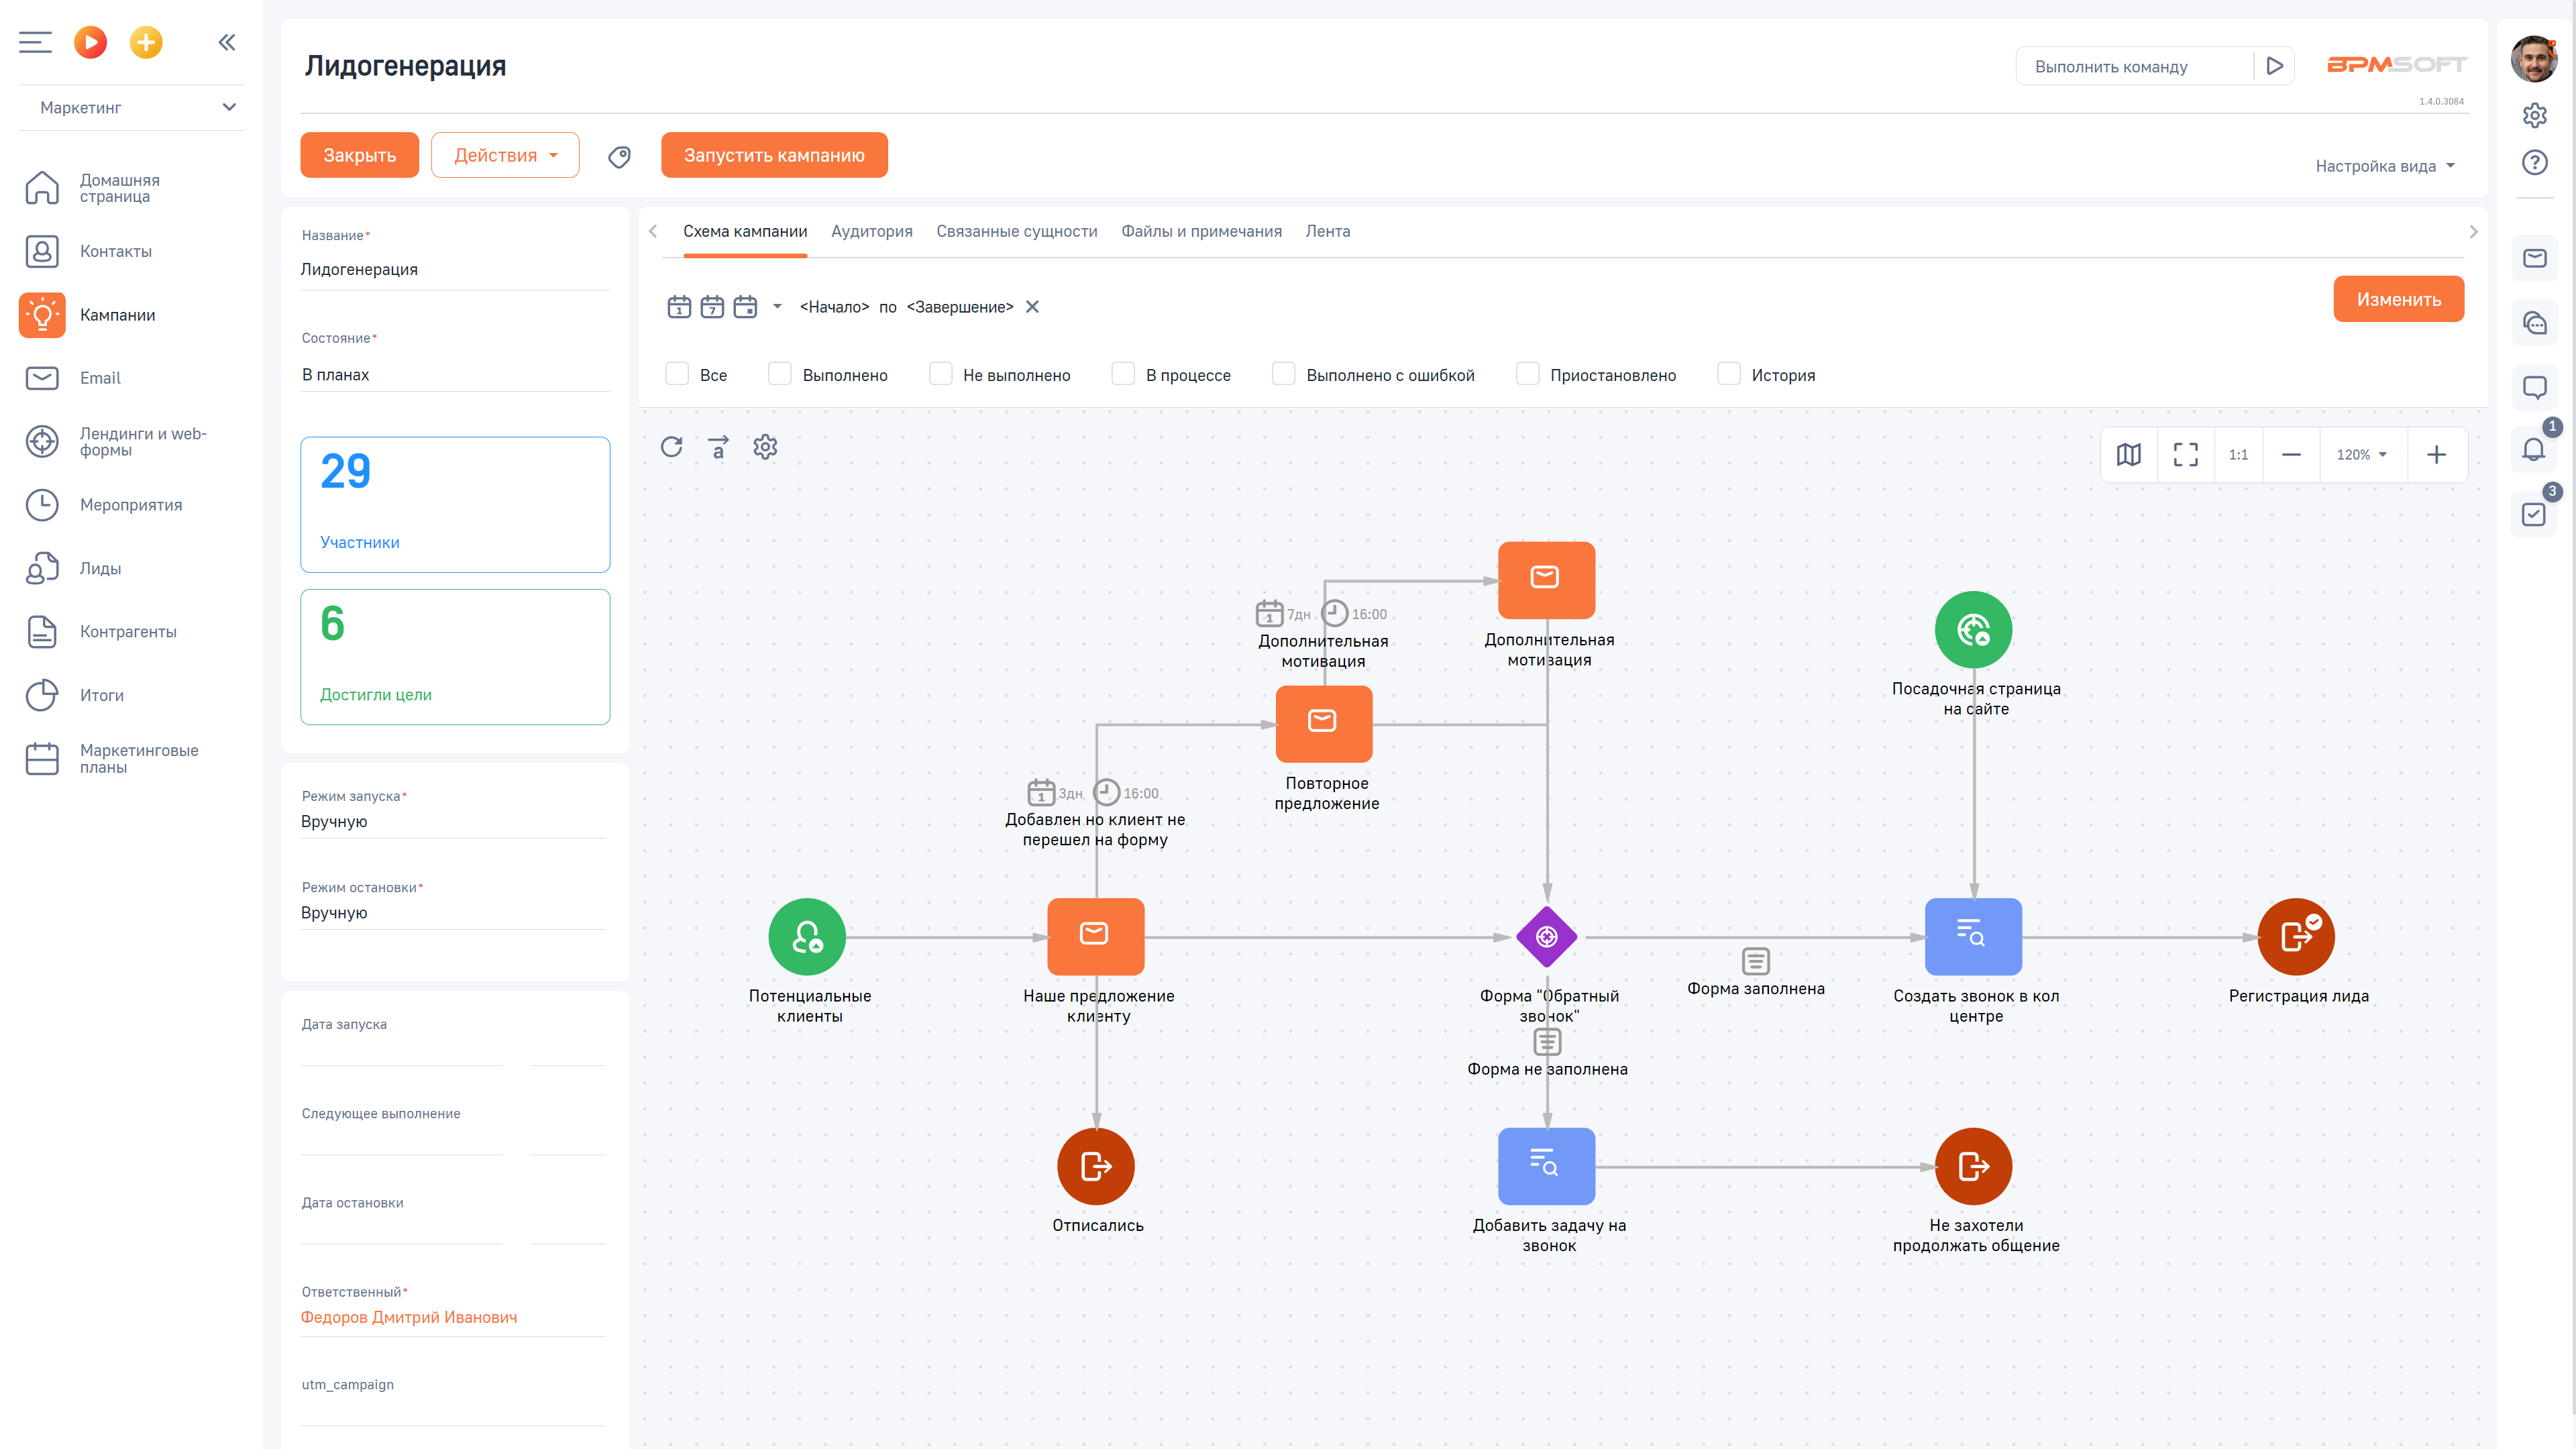The image size is (2576, 1449).
Task: Switch to the Аудитория tab
Action: pos(871,231)
